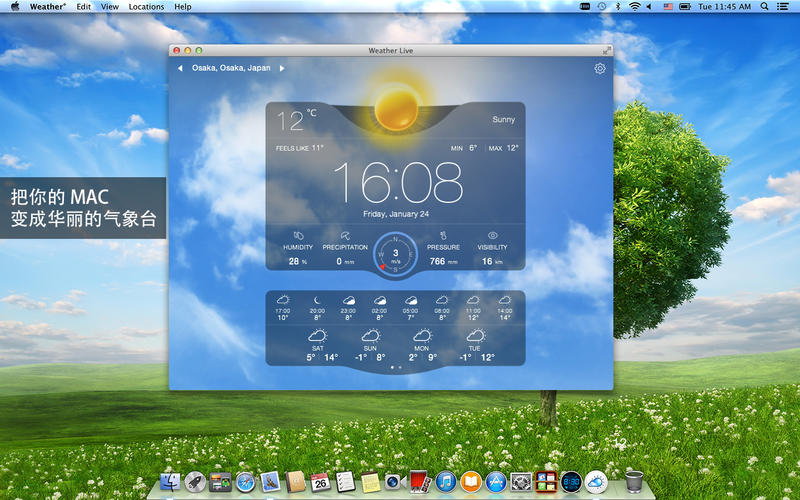Click the humidity value 28 %
The image size is (800, 500).
click(298, 261)
